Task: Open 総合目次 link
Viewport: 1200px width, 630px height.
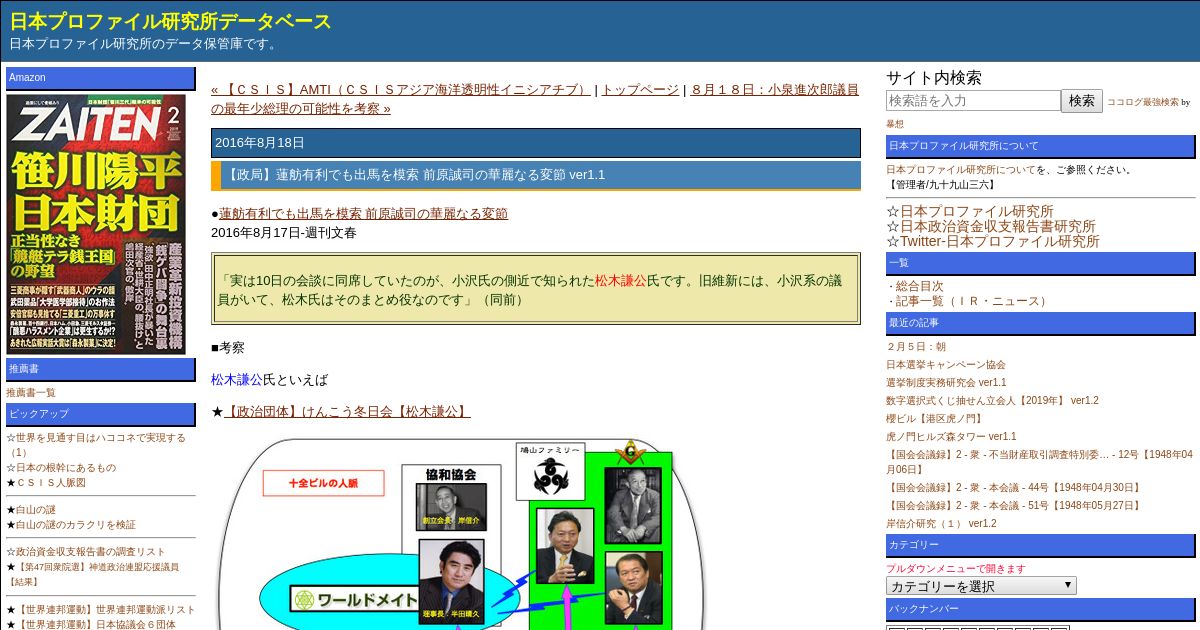Action: pyautogui.click(x=919, y=286)
